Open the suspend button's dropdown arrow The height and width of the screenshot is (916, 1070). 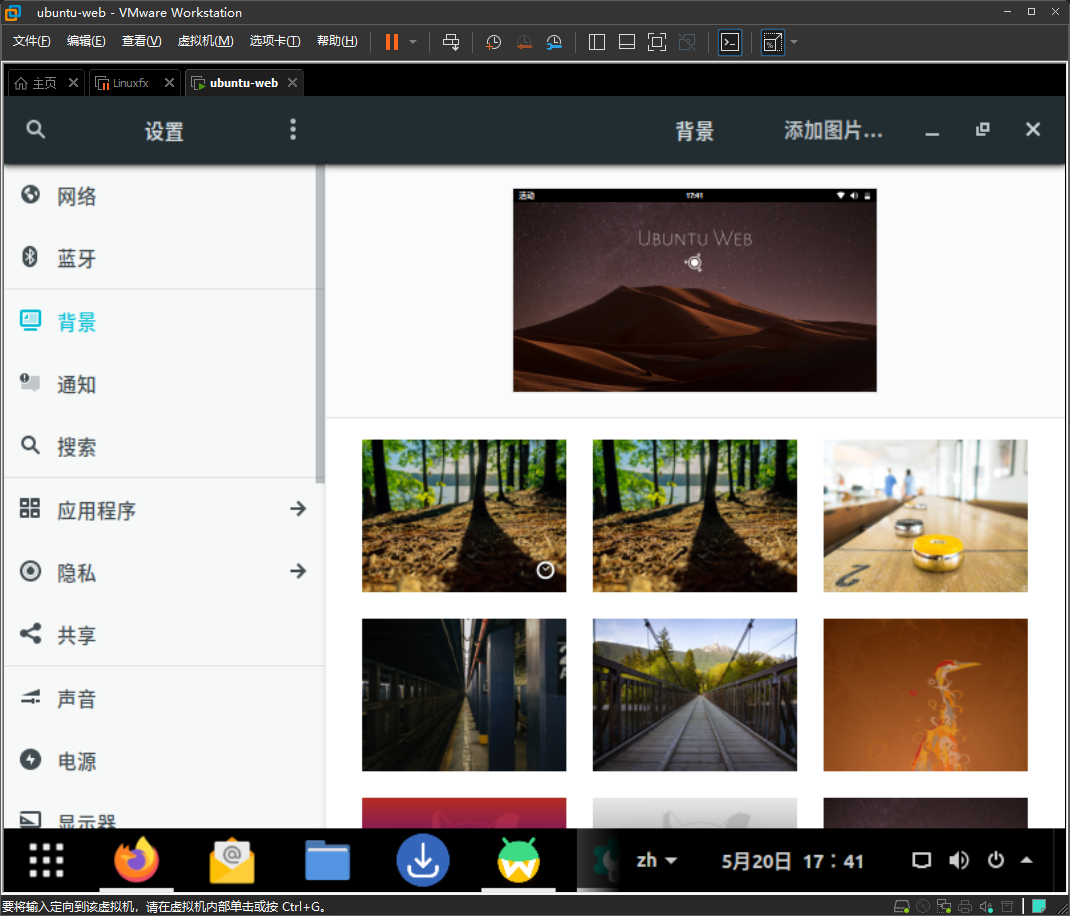412,42
